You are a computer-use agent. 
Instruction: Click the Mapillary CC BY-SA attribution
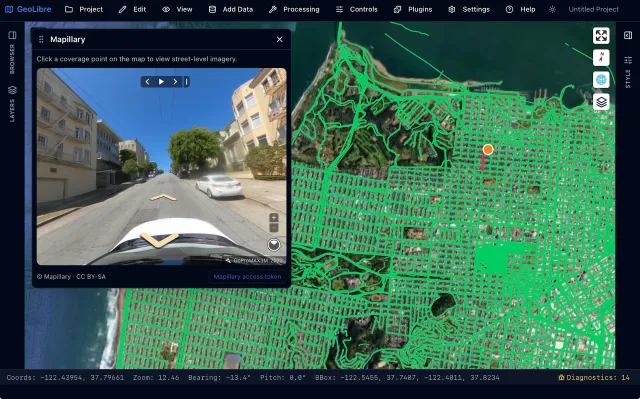click(71, 277)
